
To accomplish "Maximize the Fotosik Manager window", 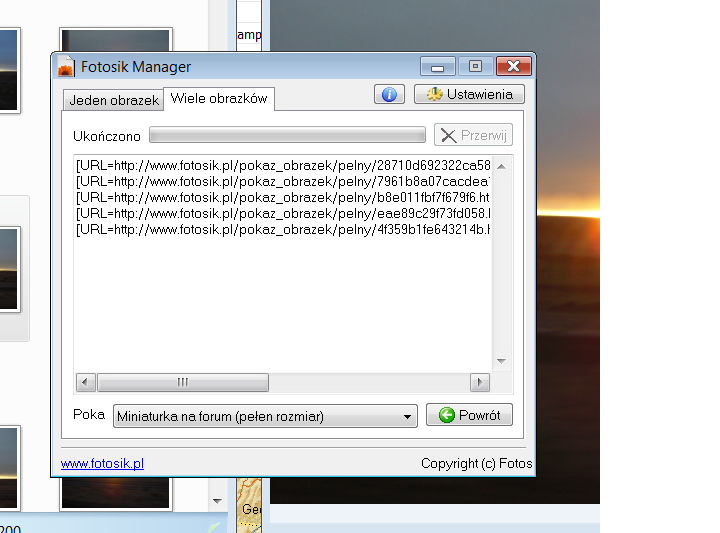I will pos(475,67).
